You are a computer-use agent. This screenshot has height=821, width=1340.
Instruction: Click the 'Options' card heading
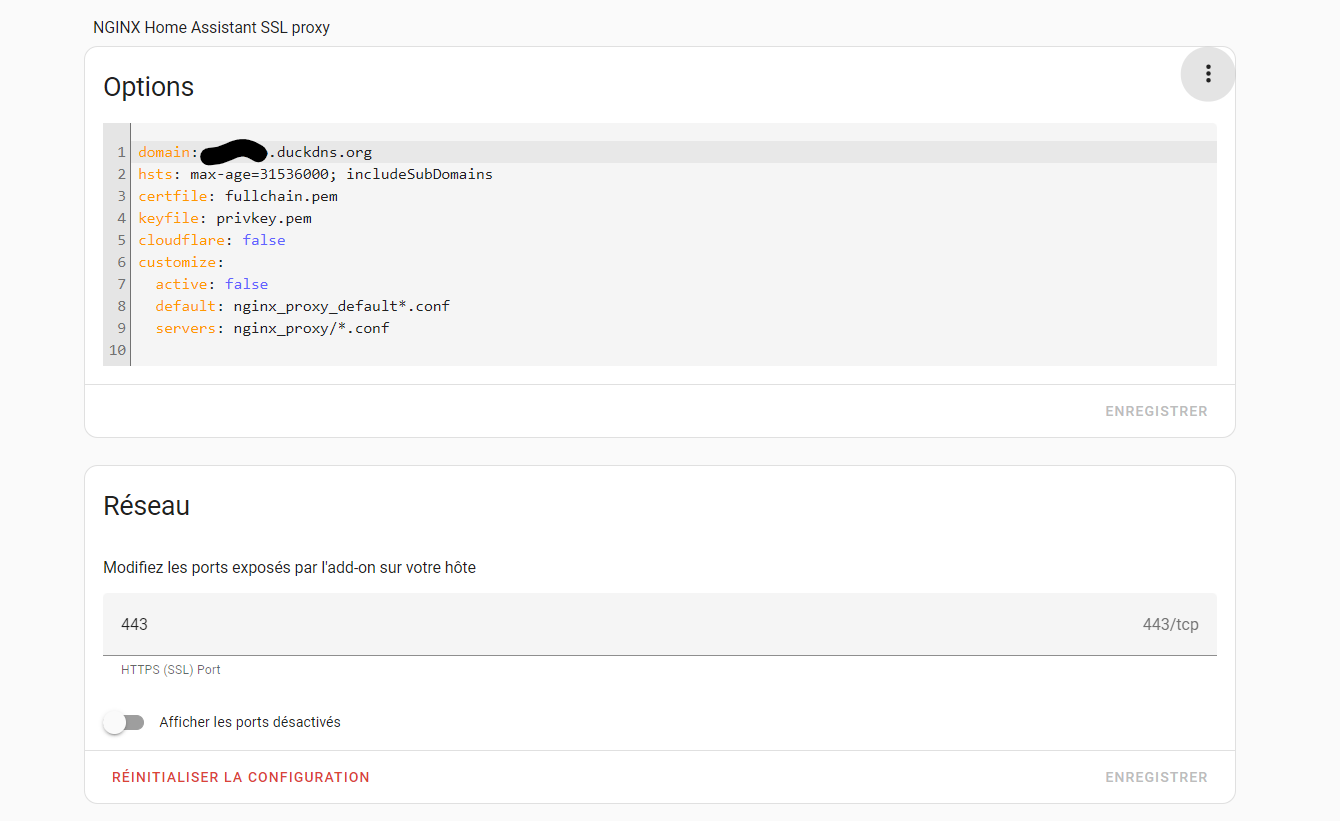coord(149,87)
